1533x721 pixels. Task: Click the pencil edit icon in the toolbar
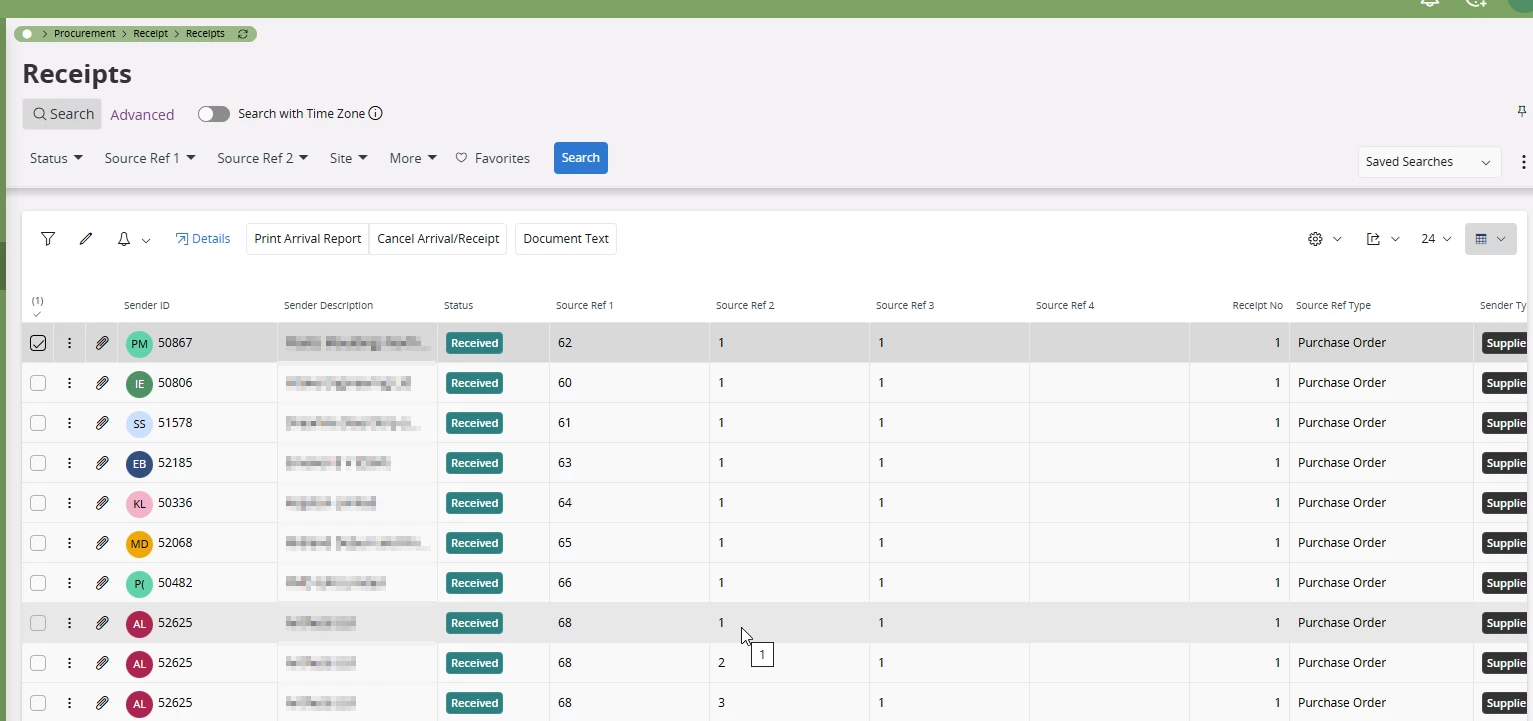tap(86, 239)
